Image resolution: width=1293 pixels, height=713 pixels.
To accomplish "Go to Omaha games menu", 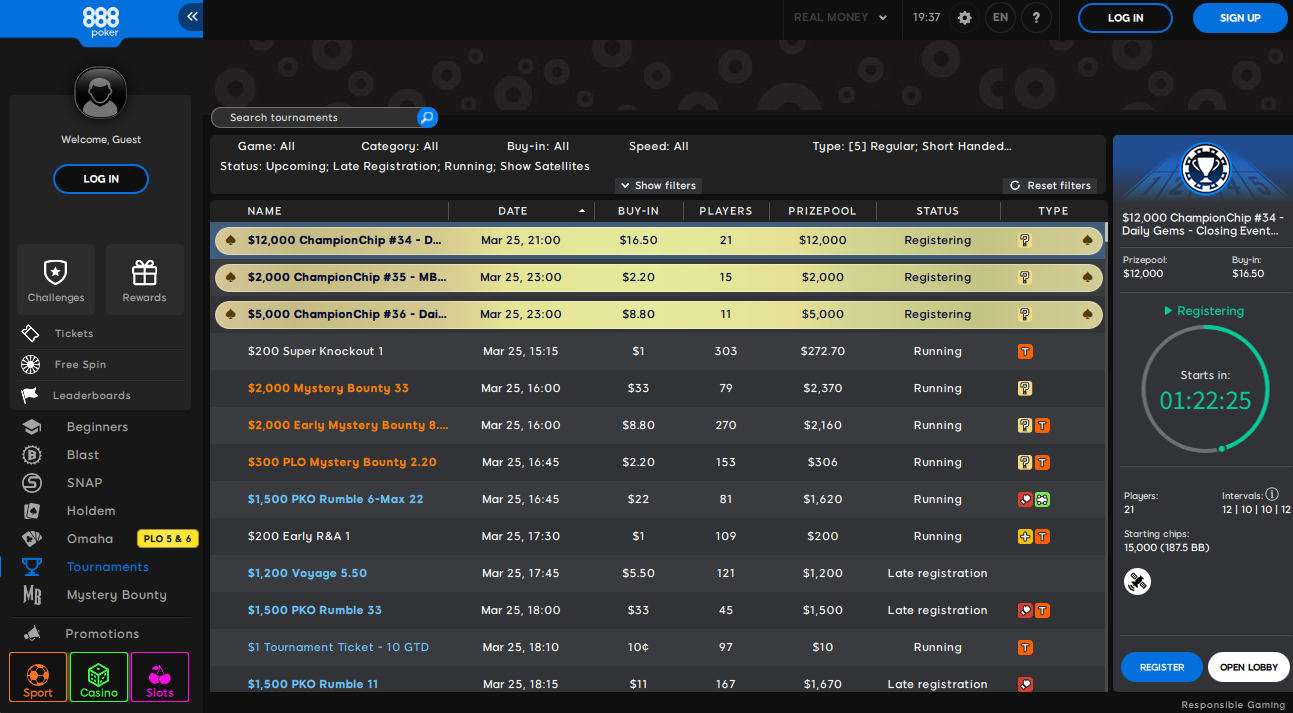I will 90,539.
